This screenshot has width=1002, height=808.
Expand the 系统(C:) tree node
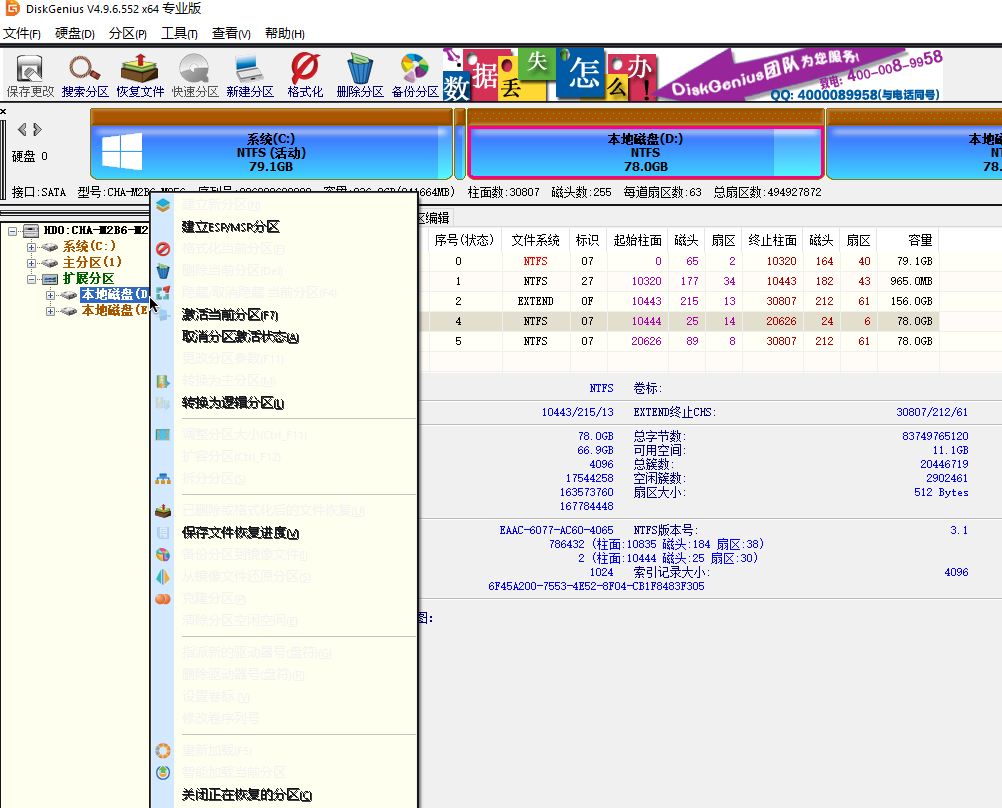point(31,247)
